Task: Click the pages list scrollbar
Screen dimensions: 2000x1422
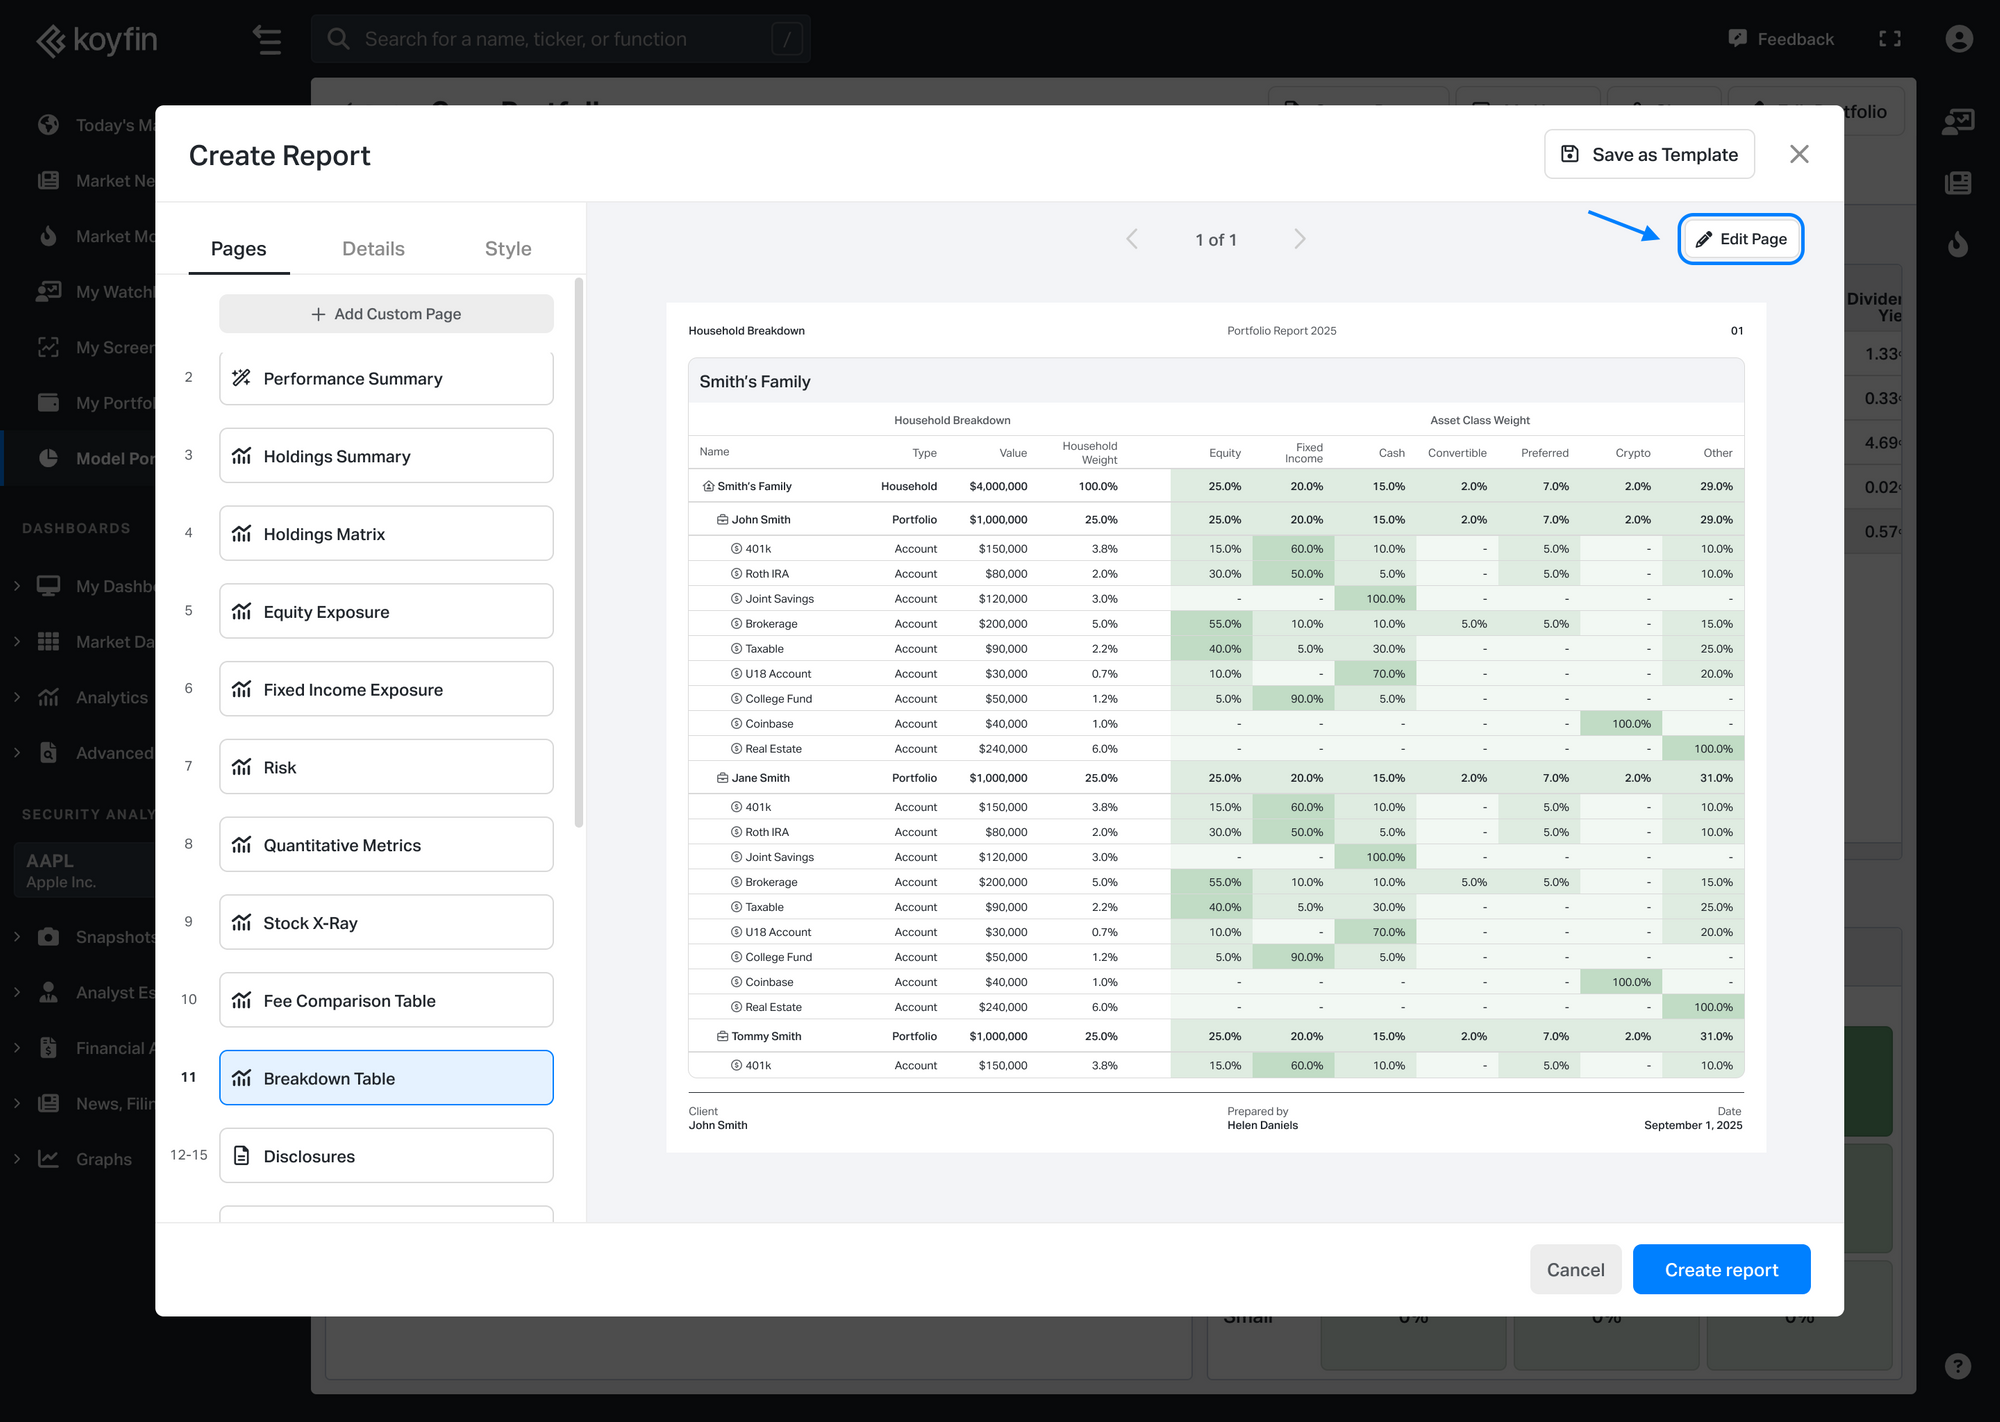Action: tap(579, 555)
